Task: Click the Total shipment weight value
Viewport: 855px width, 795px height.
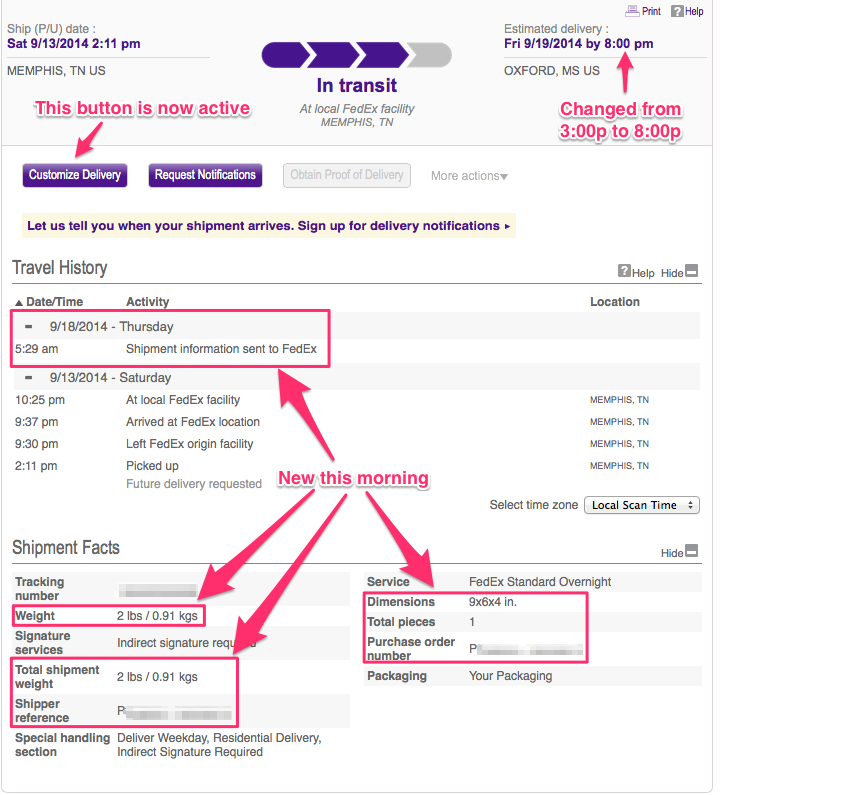Action: pos(157,677)
